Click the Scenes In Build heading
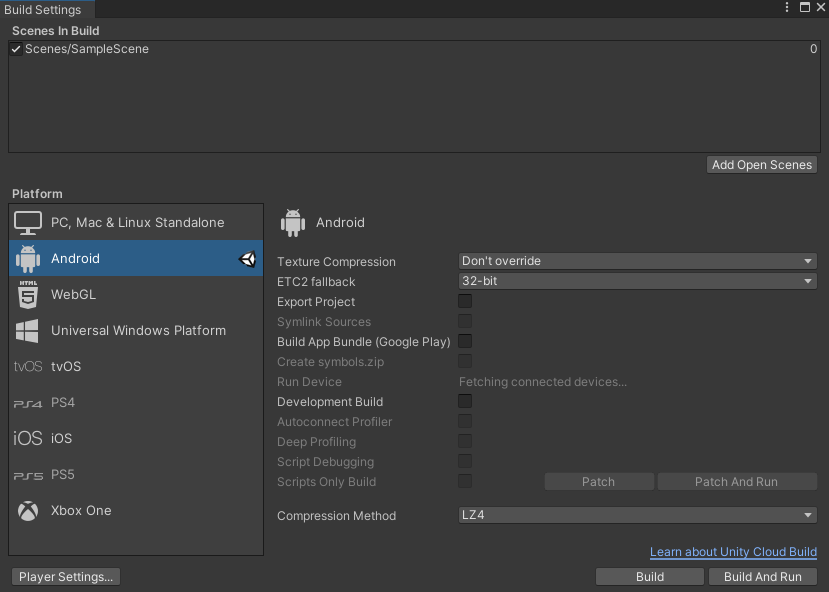 tap(56, 31)
